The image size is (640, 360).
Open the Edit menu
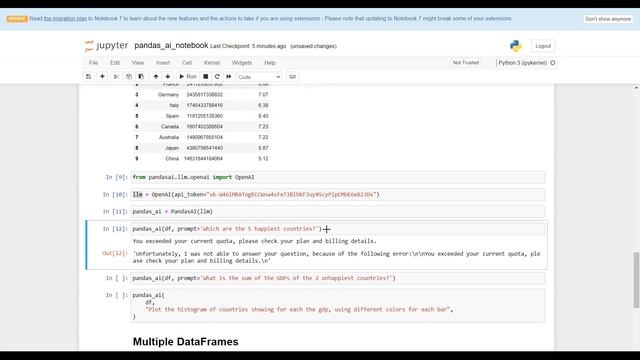(115, 63)
